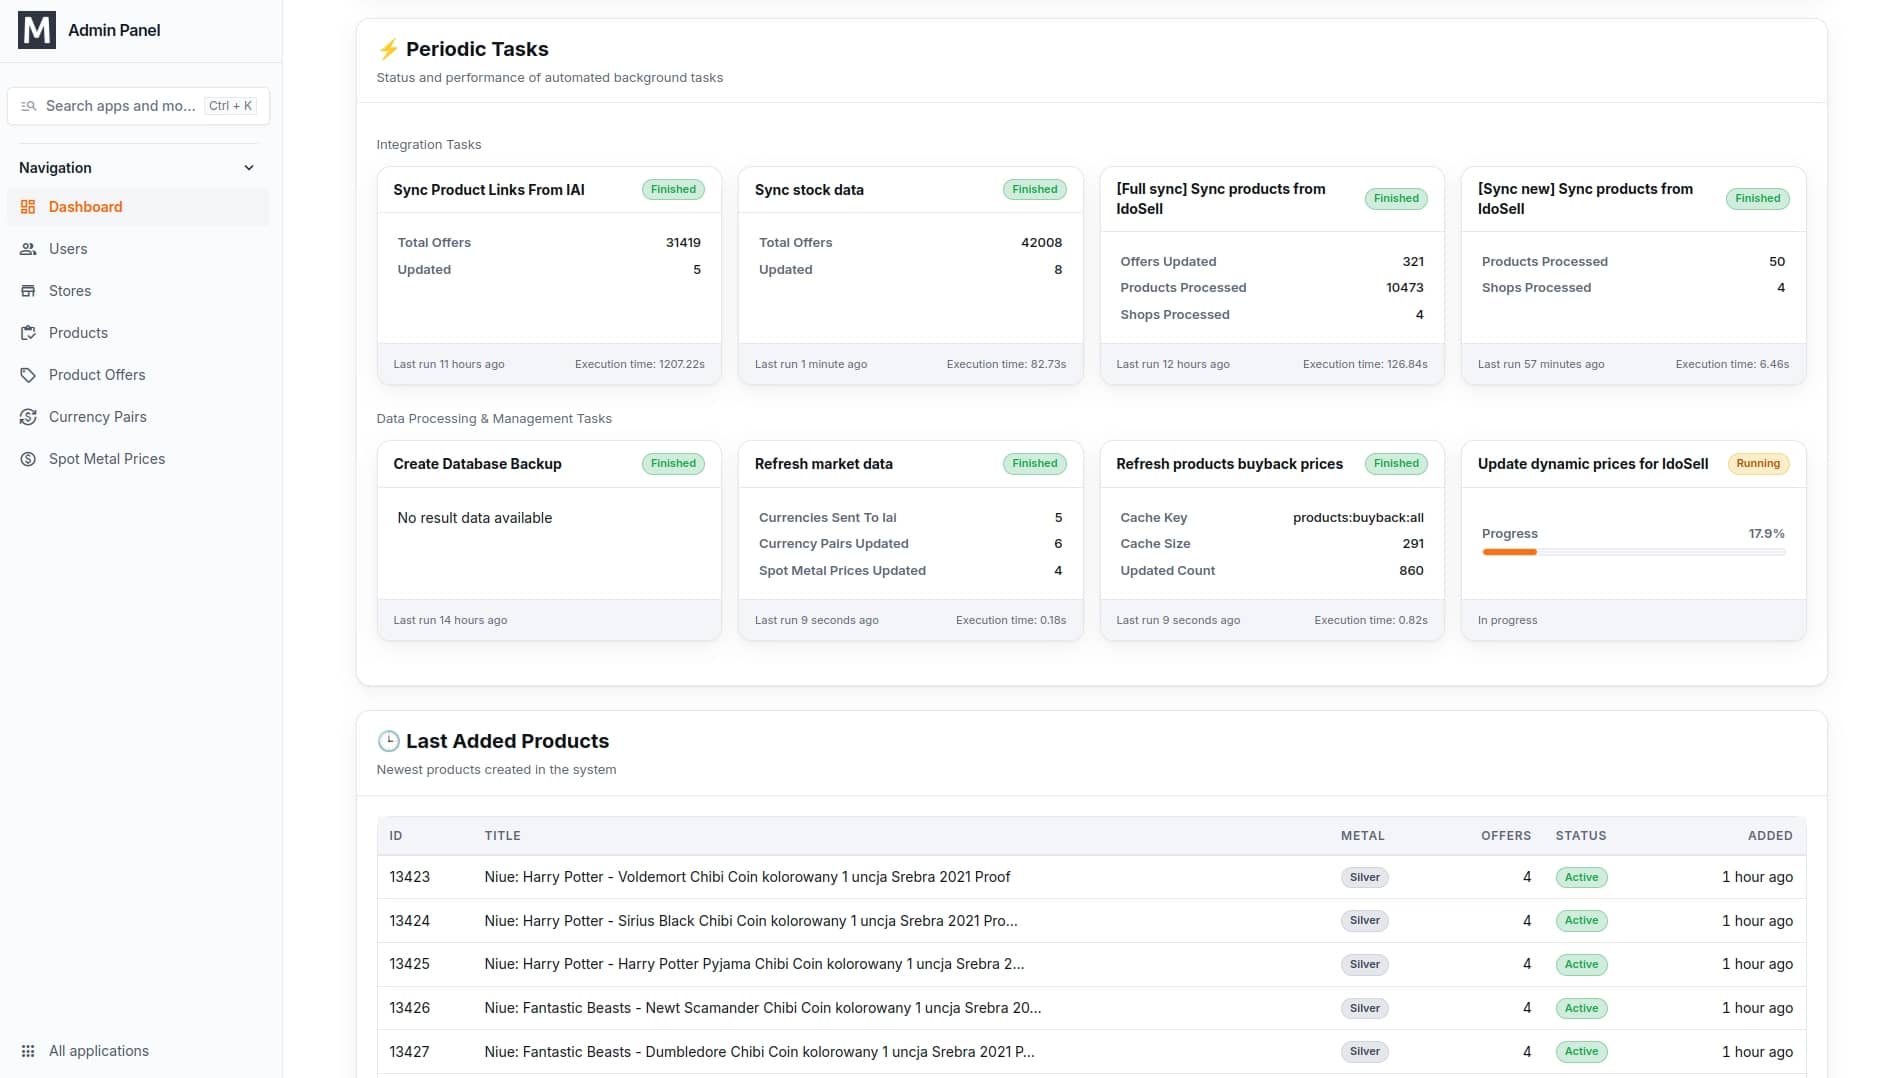Collapse the Navigation section
1884x1078 pixels.
click(x=249, y=167)
